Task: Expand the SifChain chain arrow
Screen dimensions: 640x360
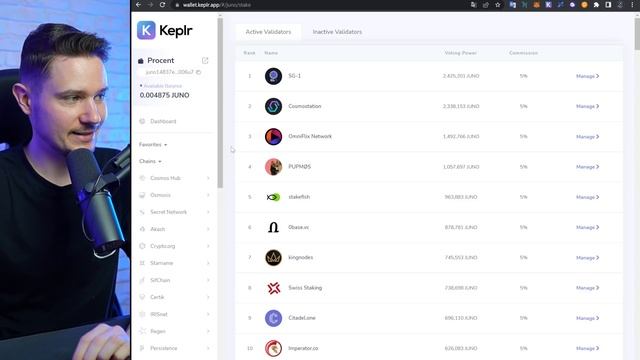Action: point(208,280)
